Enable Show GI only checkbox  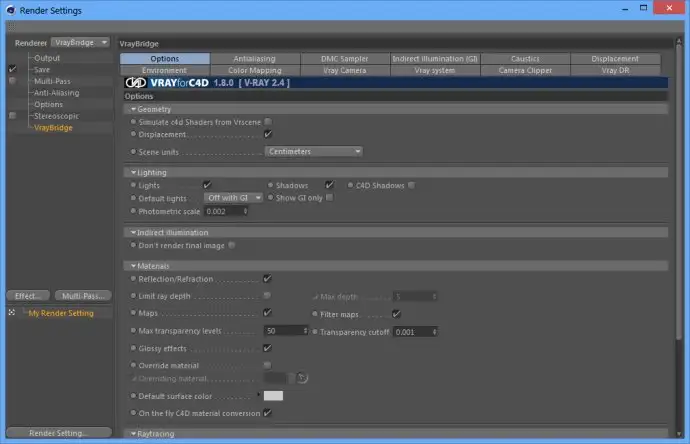(329, 198)
